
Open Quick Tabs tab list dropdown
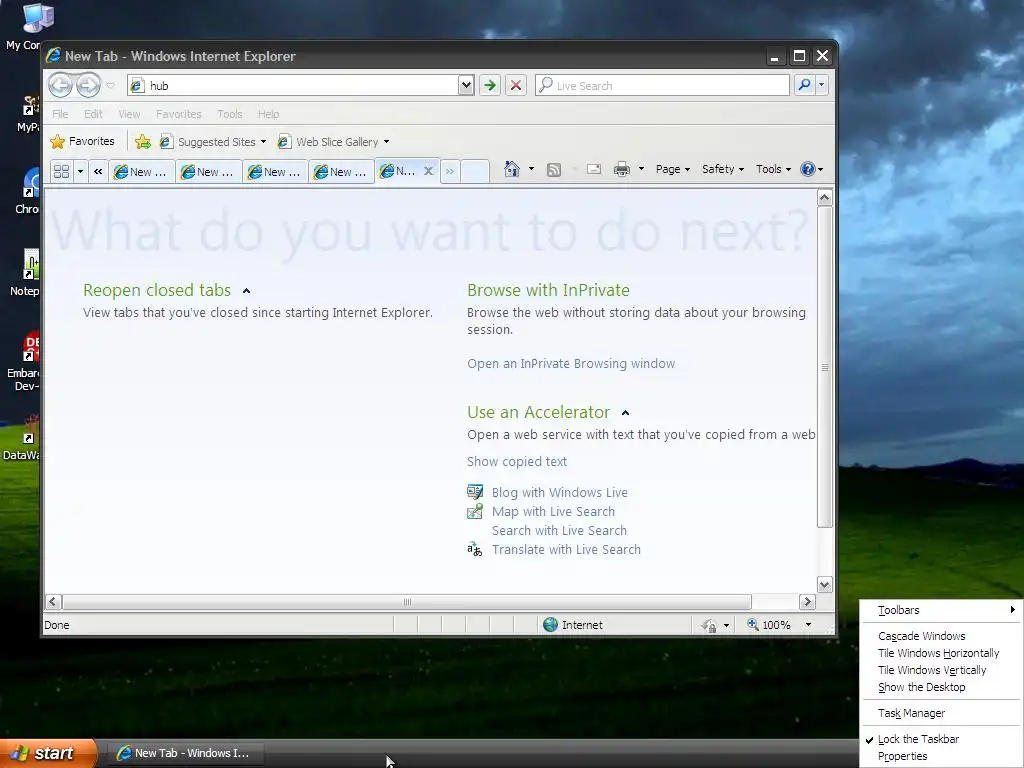pyautogui.click(x=80, y=171)
